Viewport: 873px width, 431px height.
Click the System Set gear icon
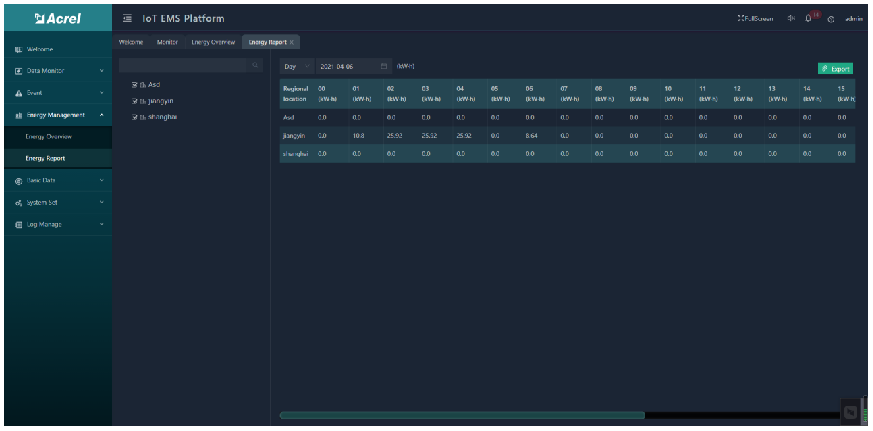click(18, 203)
